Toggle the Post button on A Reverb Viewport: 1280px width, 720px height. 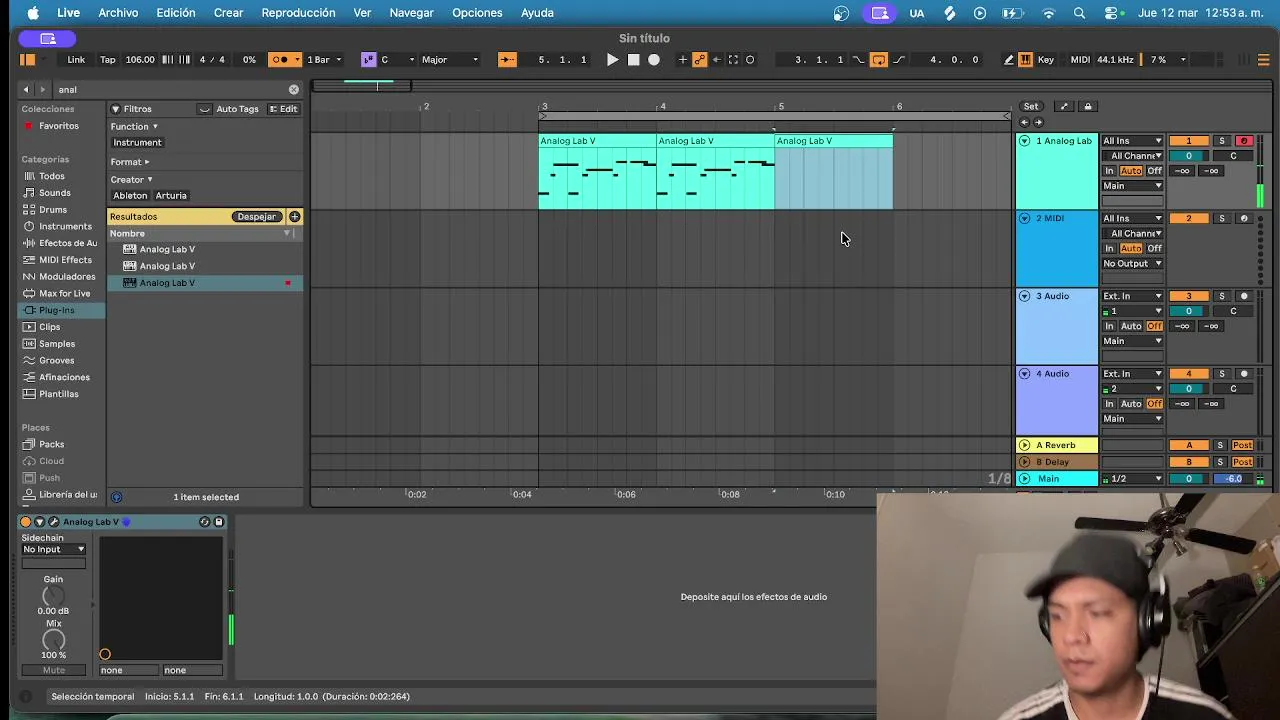coord(1243,446)
